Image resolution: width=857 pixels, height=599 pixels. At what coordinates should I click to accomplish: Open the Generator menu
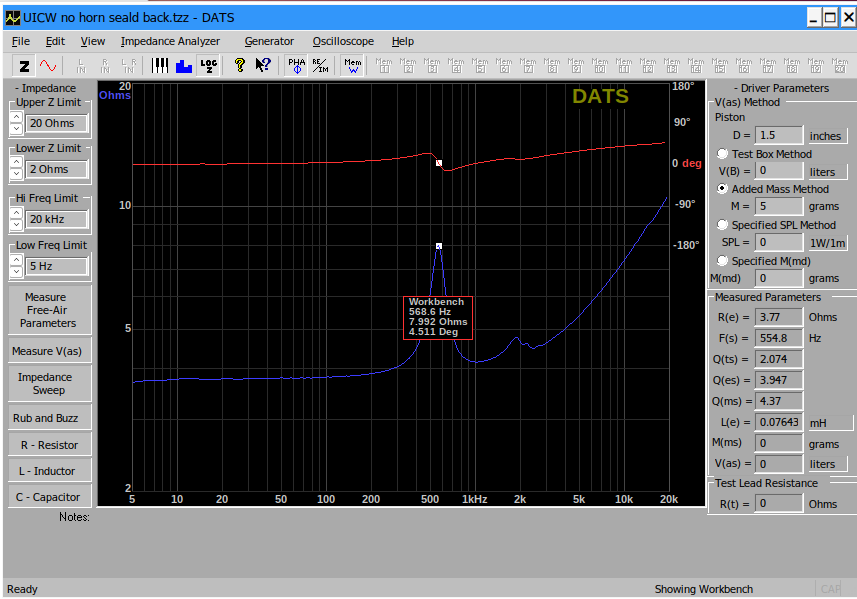point(269,42)
